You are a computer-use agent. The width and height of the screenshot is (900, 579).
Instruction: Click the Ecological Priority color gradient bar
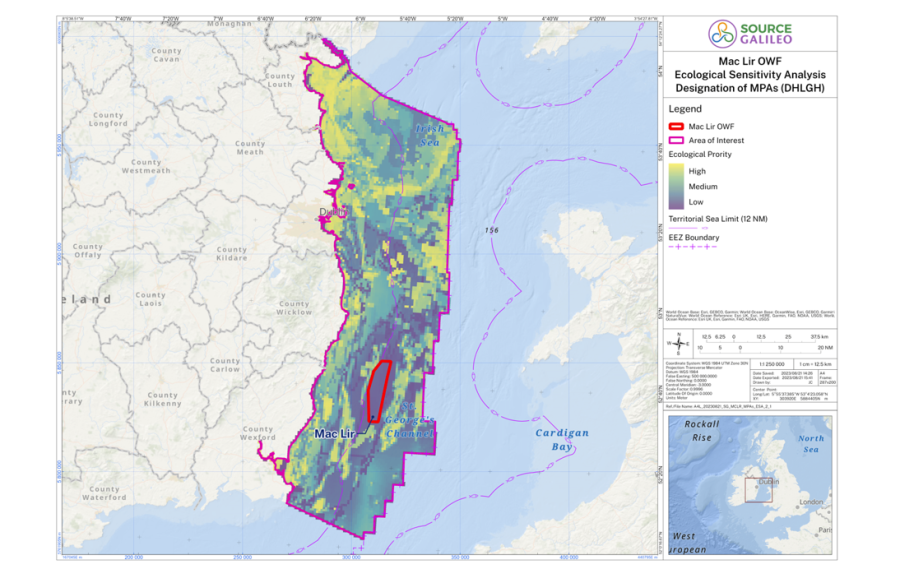click(676, 186)
